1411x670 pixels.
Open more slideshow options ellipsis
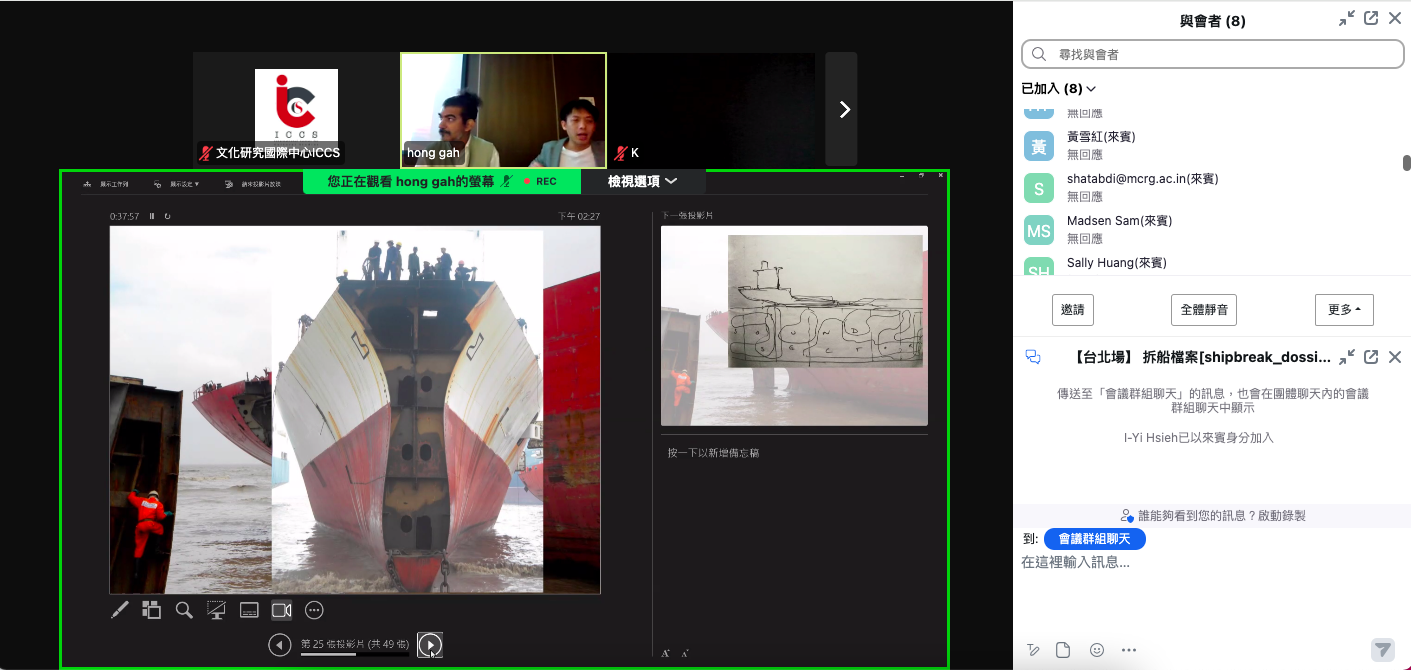click(314, 610)
